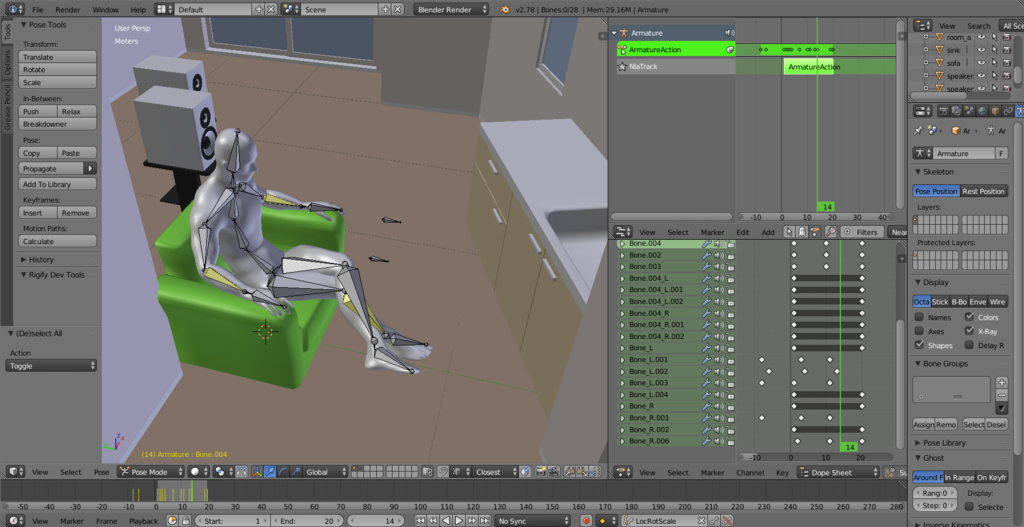Open the Blender Render engine dropdown
This screenshot has height=527, width=1024.
click(x=451, y=10)
